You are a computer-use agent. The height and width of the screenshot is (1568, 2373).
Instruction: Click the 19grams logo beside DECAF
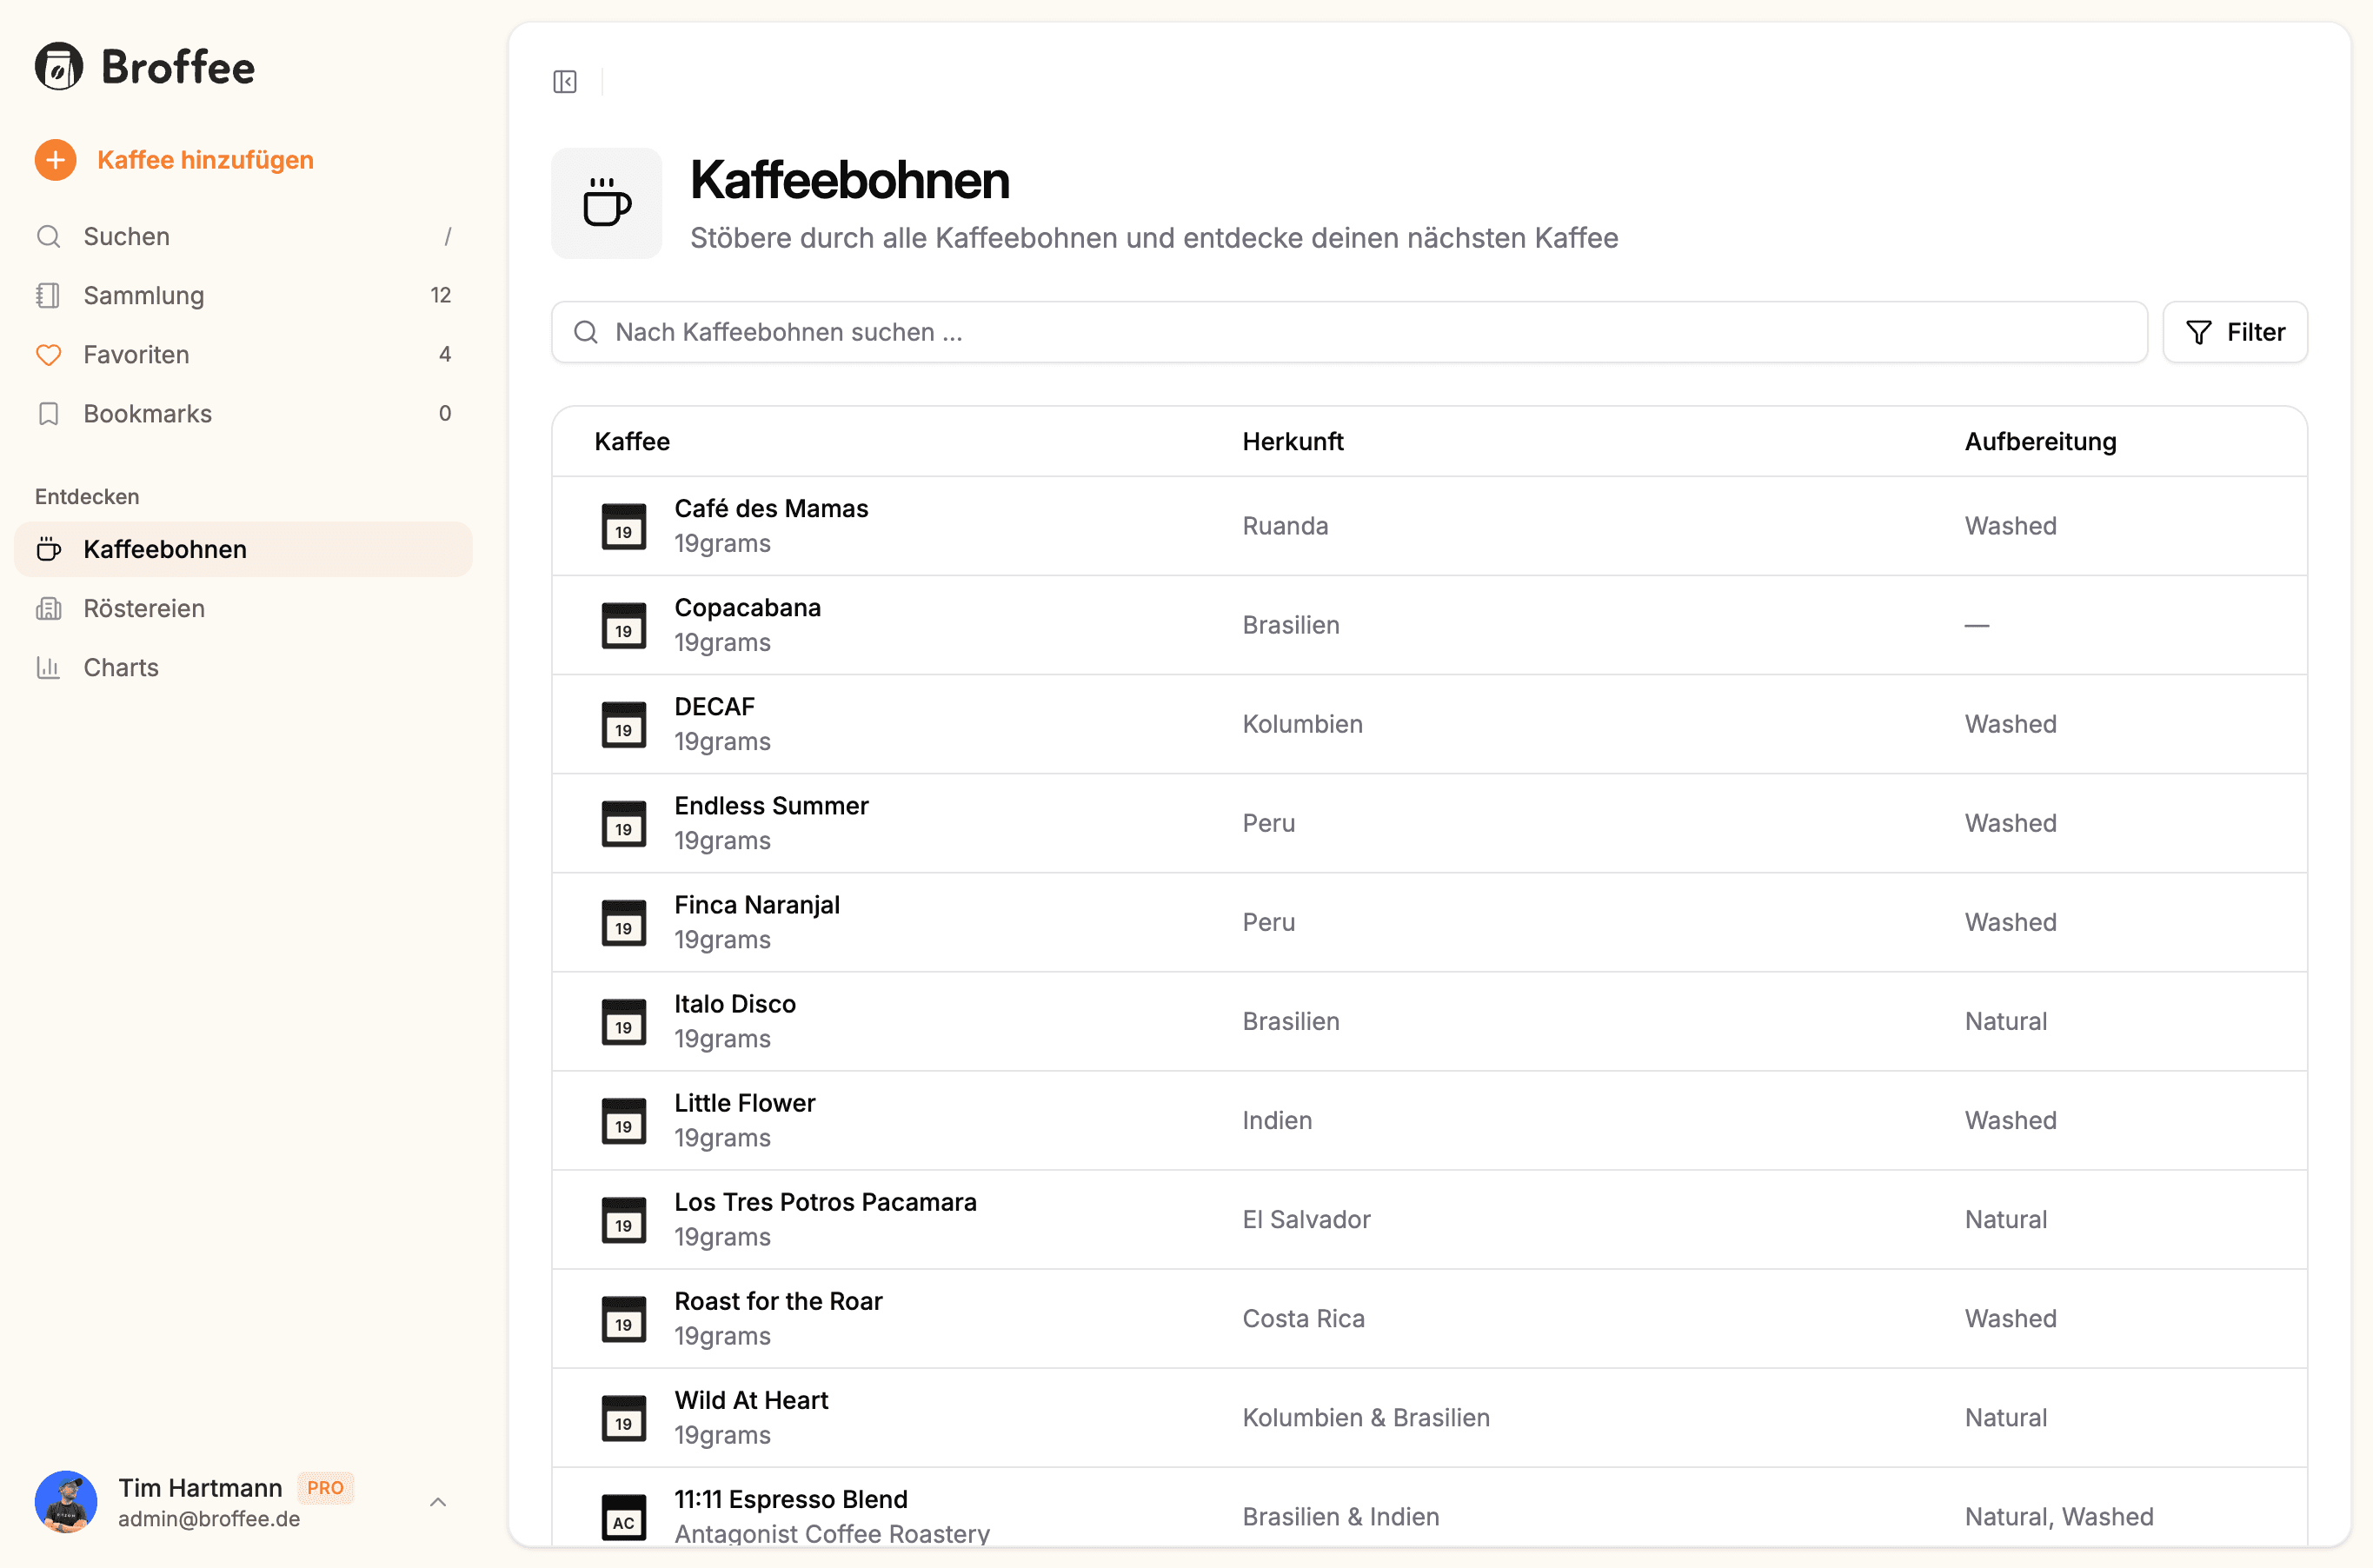coord(624,724)
